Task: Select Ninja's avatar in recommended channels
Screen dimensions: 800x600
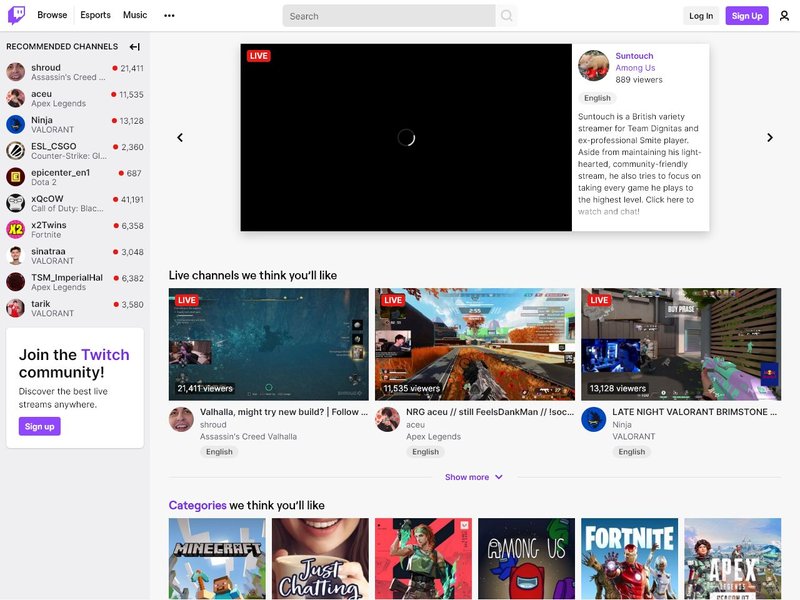Action: [x=15, y=123]
